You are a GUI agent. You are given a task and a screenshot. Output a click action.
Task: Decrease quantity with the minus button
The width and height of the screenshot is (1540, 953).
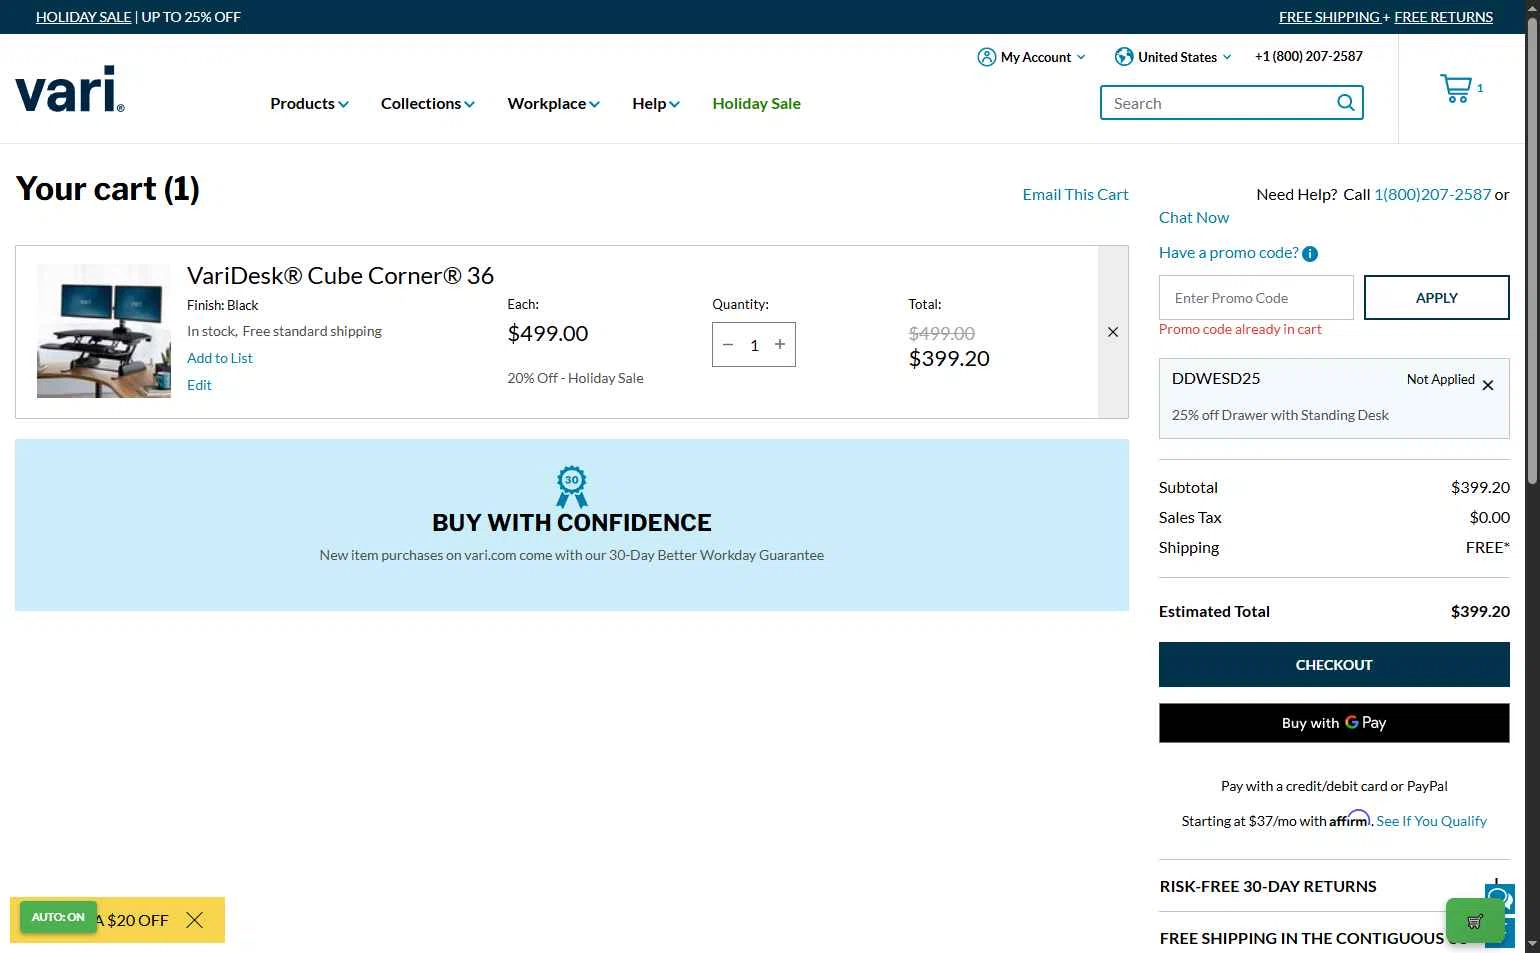(728, 345)
